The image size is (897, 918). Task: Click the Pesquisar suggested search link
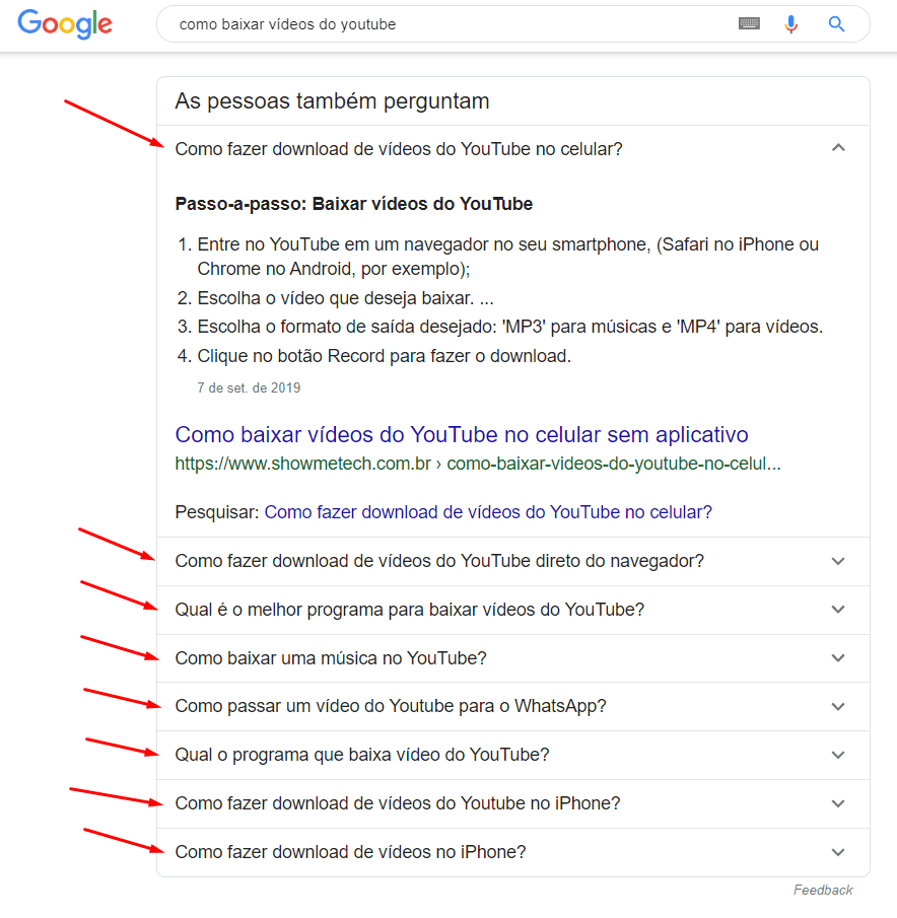coord(488,512)
